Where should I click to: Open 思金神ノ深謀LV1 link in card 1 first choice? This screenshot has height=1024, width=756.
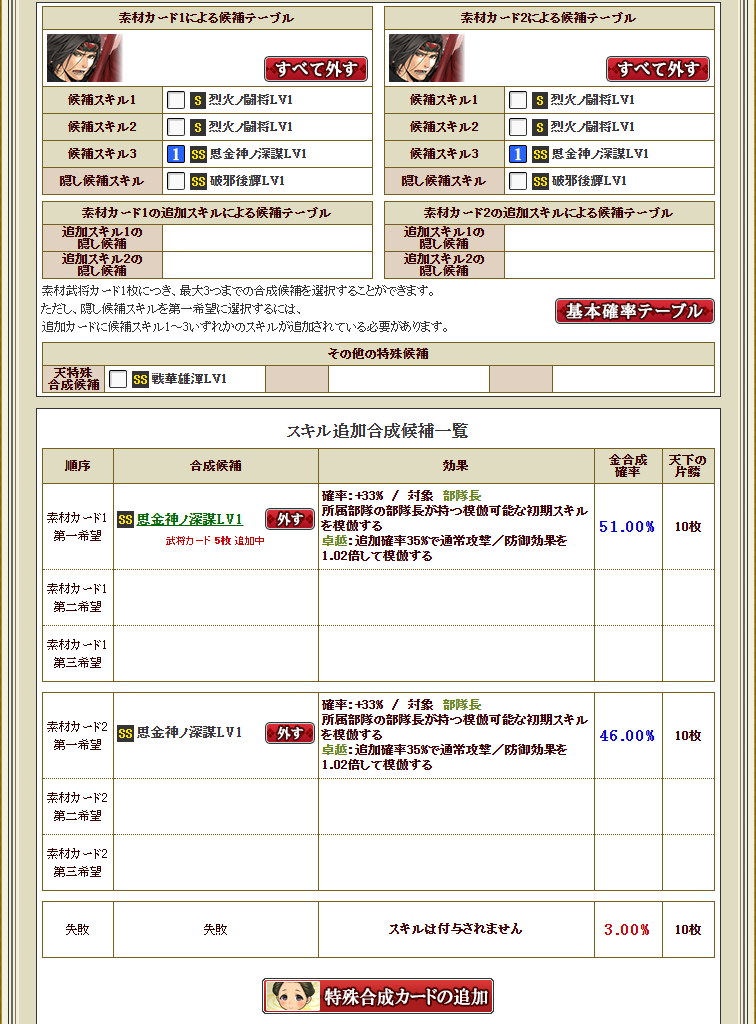(189, 519)
